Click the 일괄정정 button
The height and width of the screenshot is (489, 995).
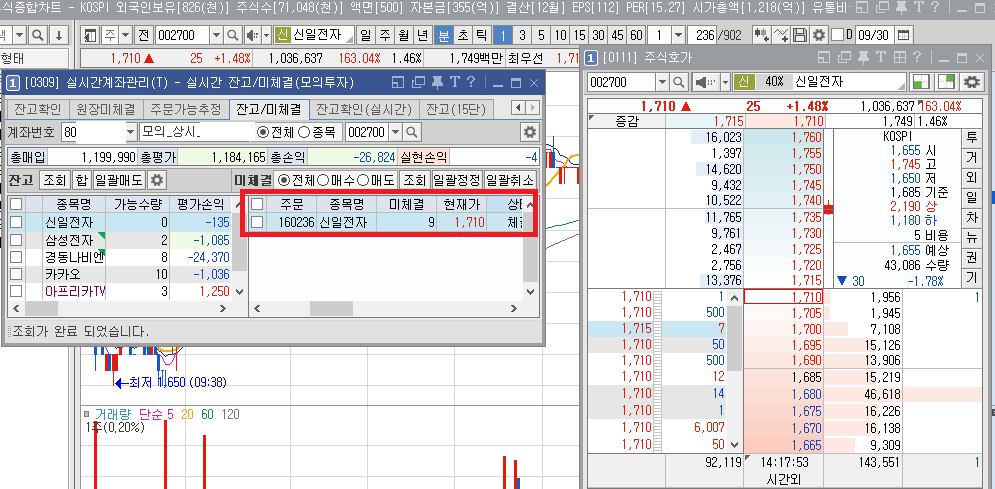click(456, 180)
